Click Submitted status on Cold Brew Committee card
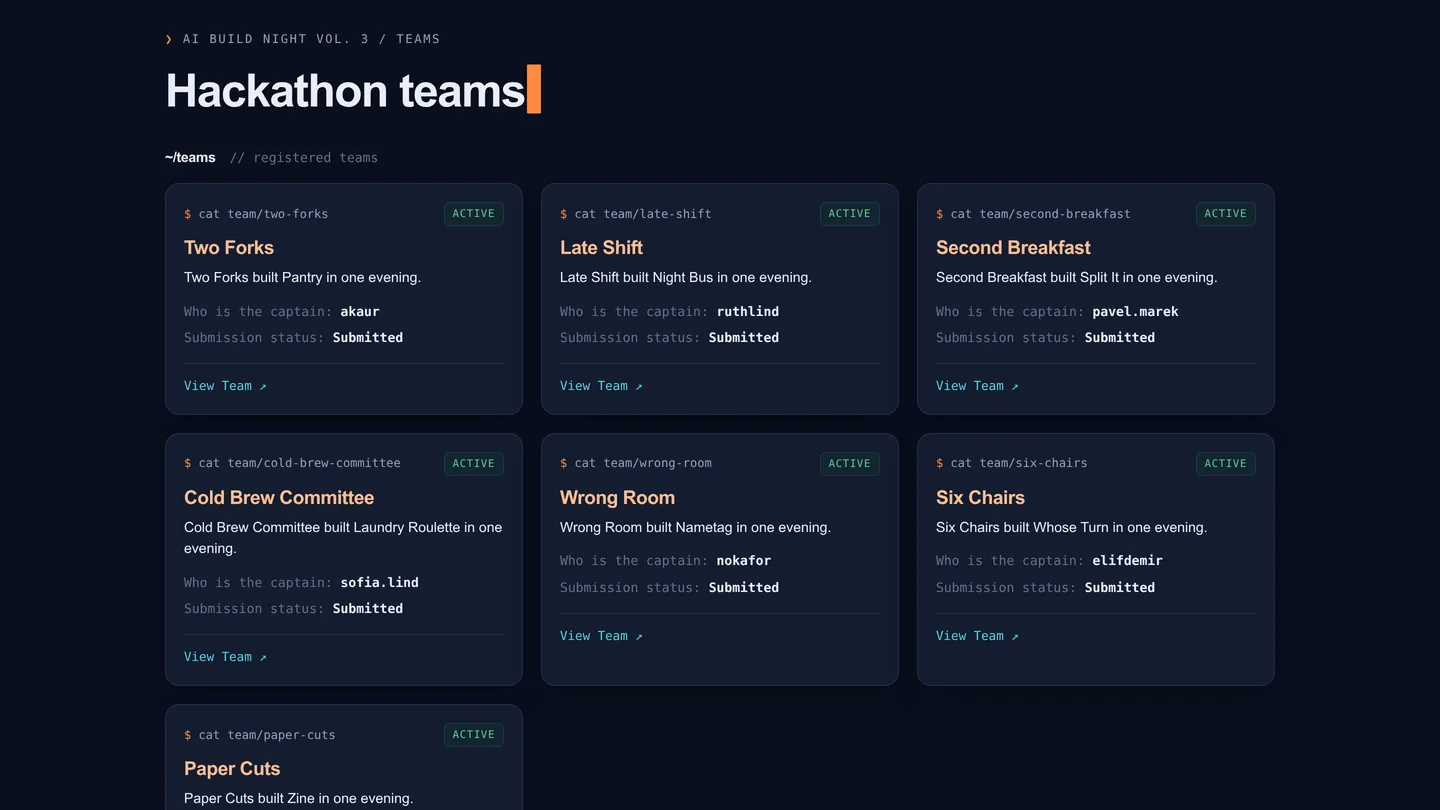This screenshot has width=1440, height=810. (368, 609)
